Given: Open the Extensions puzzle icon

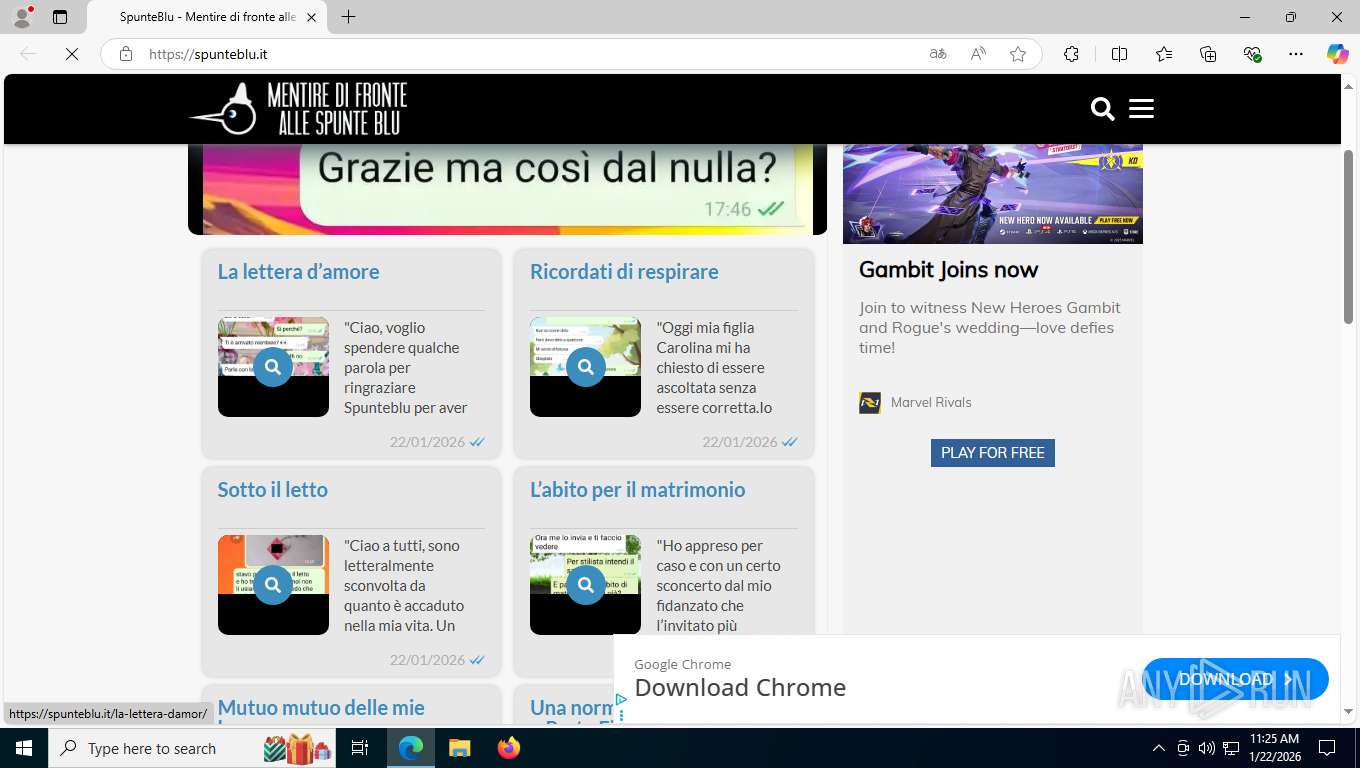Looking at the screenshot, I should [x=1071, y=54].
